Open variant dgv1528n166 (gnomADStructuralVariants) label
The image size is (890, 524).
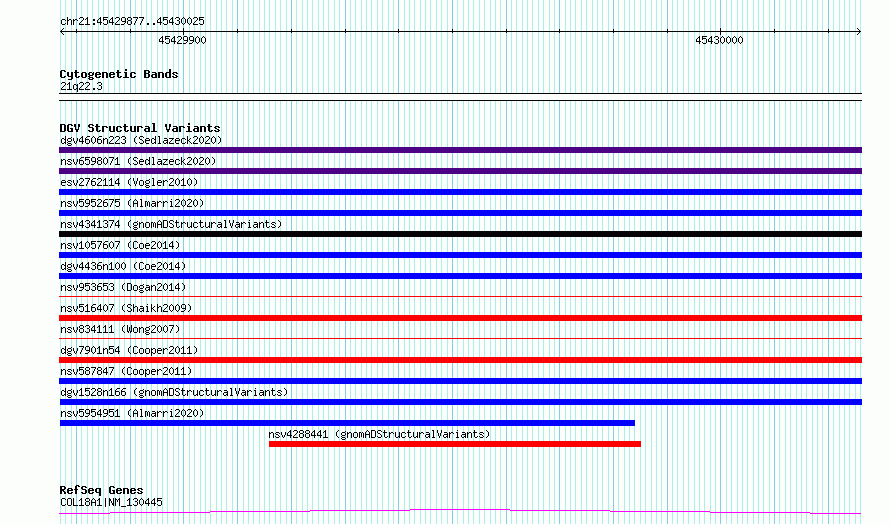click(x=174, y=392)
